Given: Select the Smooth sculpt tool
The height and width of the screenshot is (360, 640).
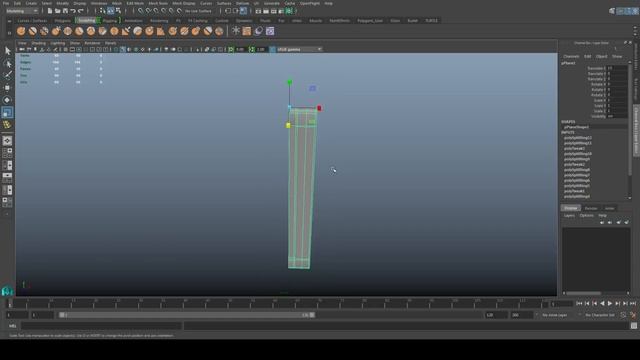Looking at the screenshot, I should click(x=33, y=31).
